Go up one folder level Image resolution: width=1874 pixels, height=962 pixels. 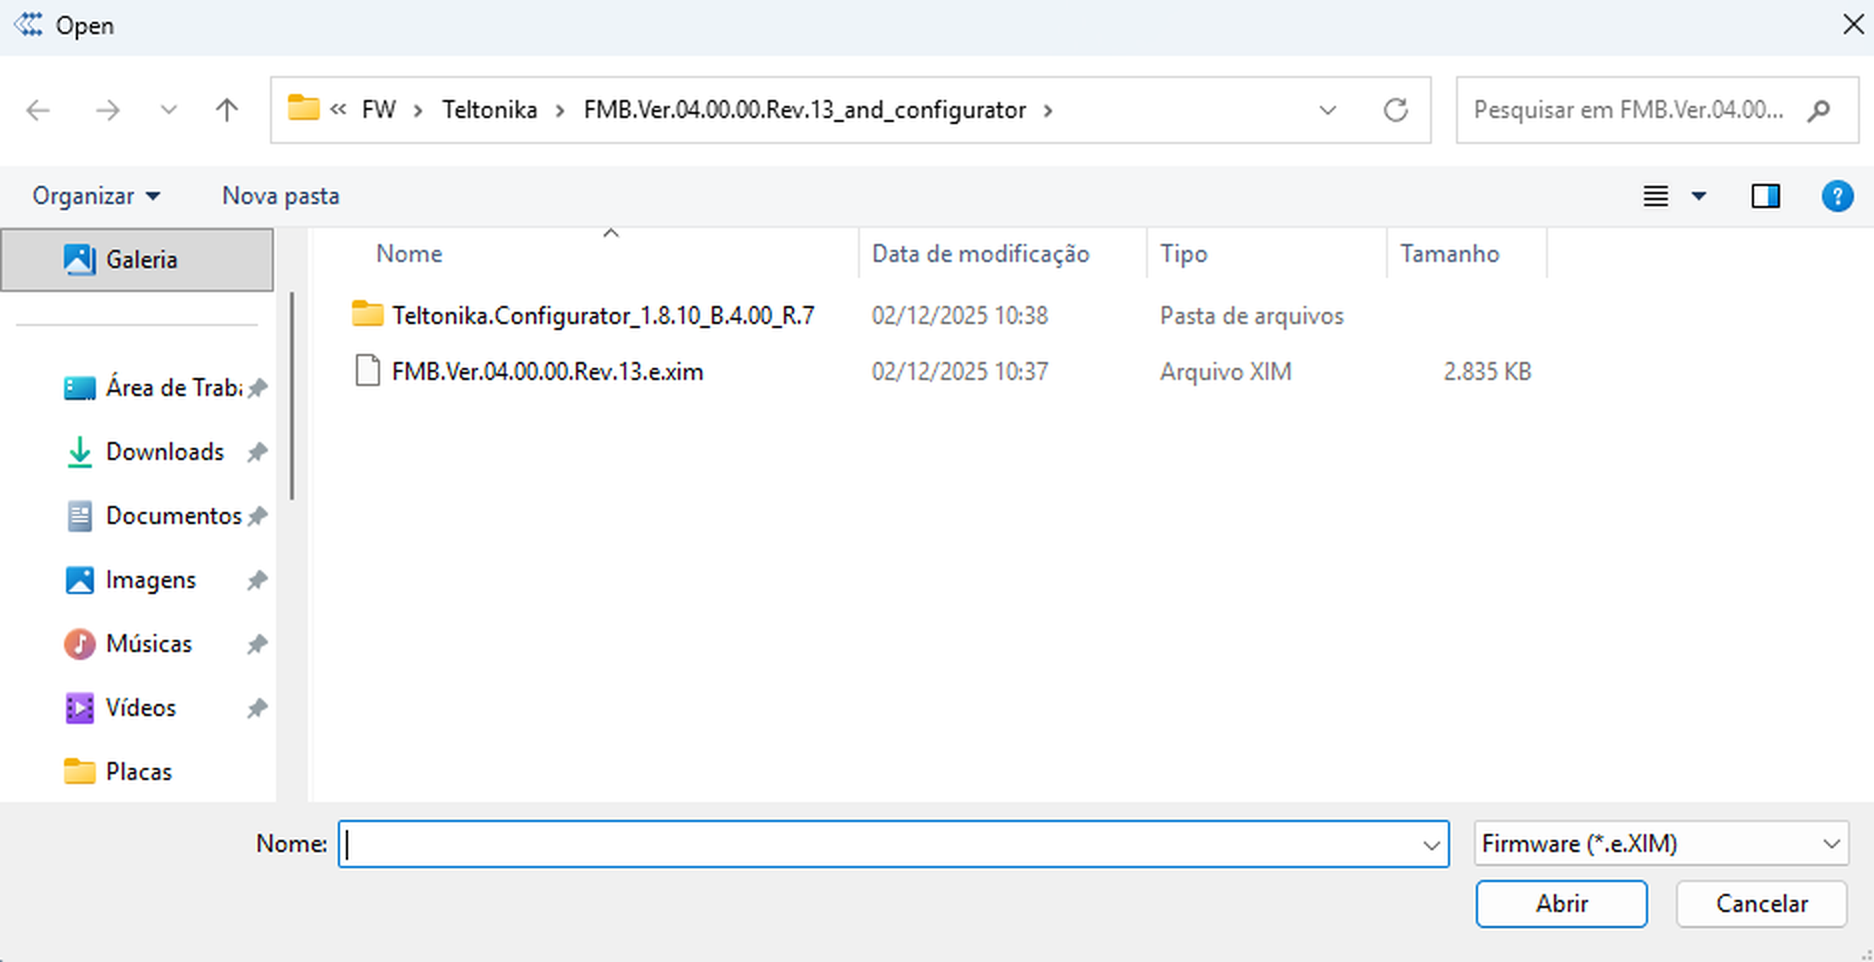click(x=227, y=110)
